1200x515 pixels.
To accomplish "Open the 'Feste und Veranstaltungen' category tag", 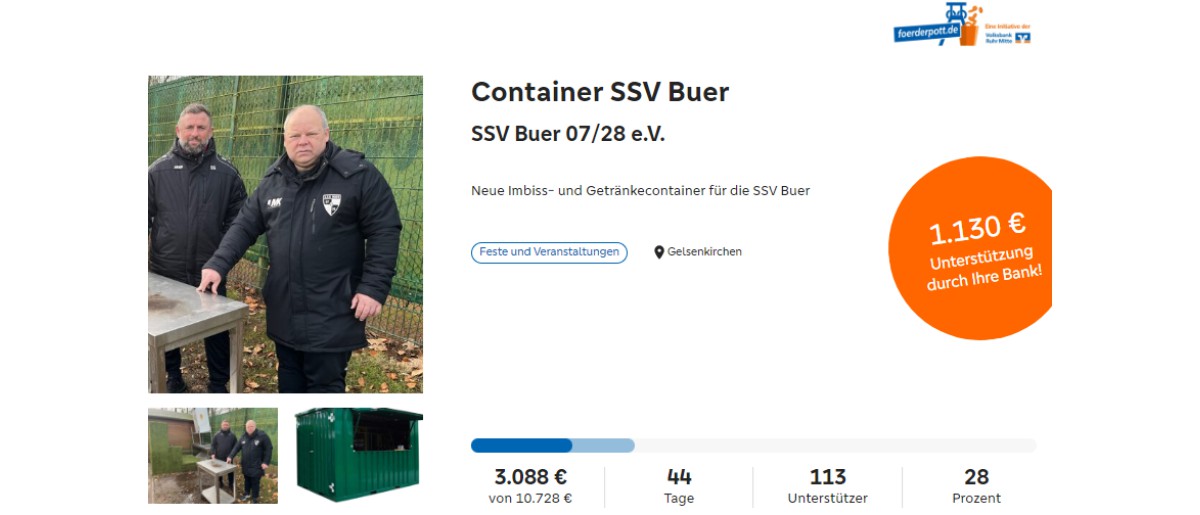I will pyautogui.click(x=549, y=252).
